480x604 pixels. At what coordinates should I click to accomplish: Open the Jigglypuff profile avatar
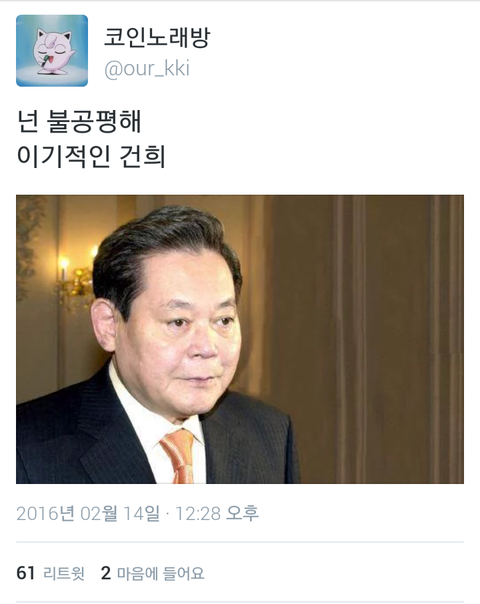(x=52, y=51)
